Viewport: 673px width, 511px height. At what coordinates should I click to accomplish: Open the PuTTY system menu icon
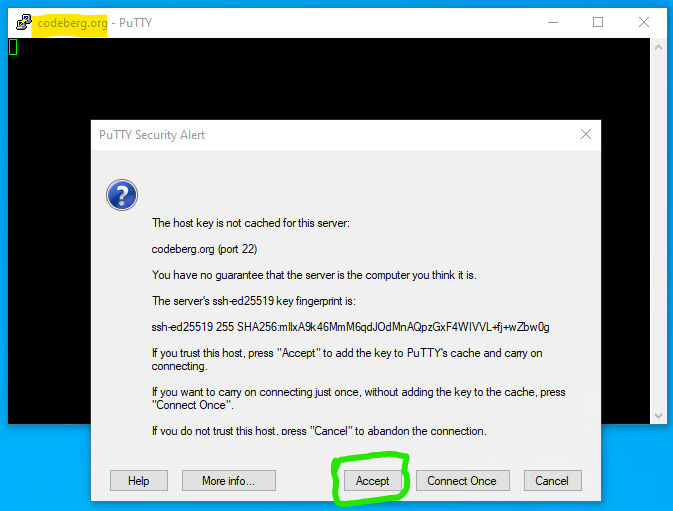(x=24, y=22)
